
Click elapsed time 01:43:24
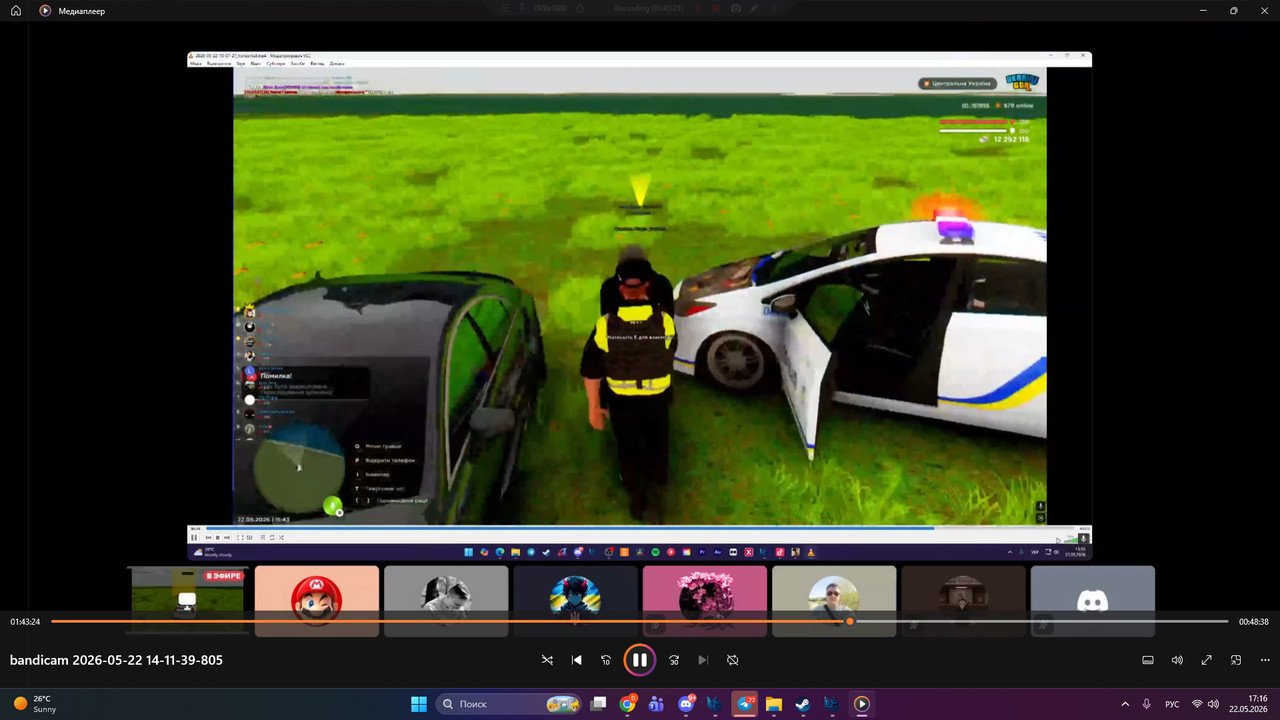tap(25, 622)
